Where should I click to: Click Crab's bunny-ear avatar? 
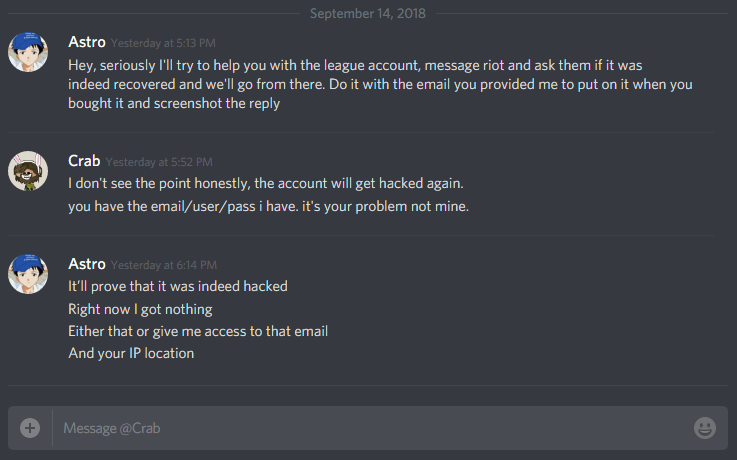point(28,171)
